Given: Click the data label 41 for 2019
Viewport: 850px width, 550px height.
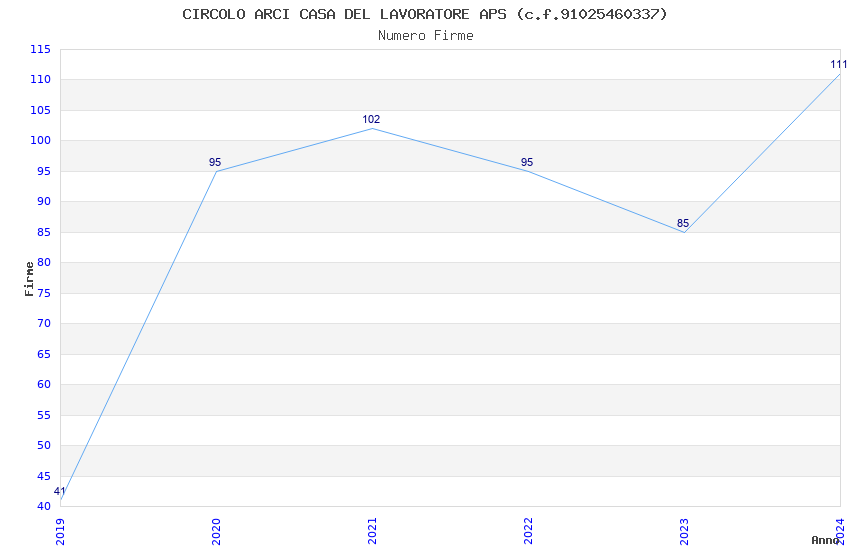Looking at the screenshot, I should click(59, 491).
